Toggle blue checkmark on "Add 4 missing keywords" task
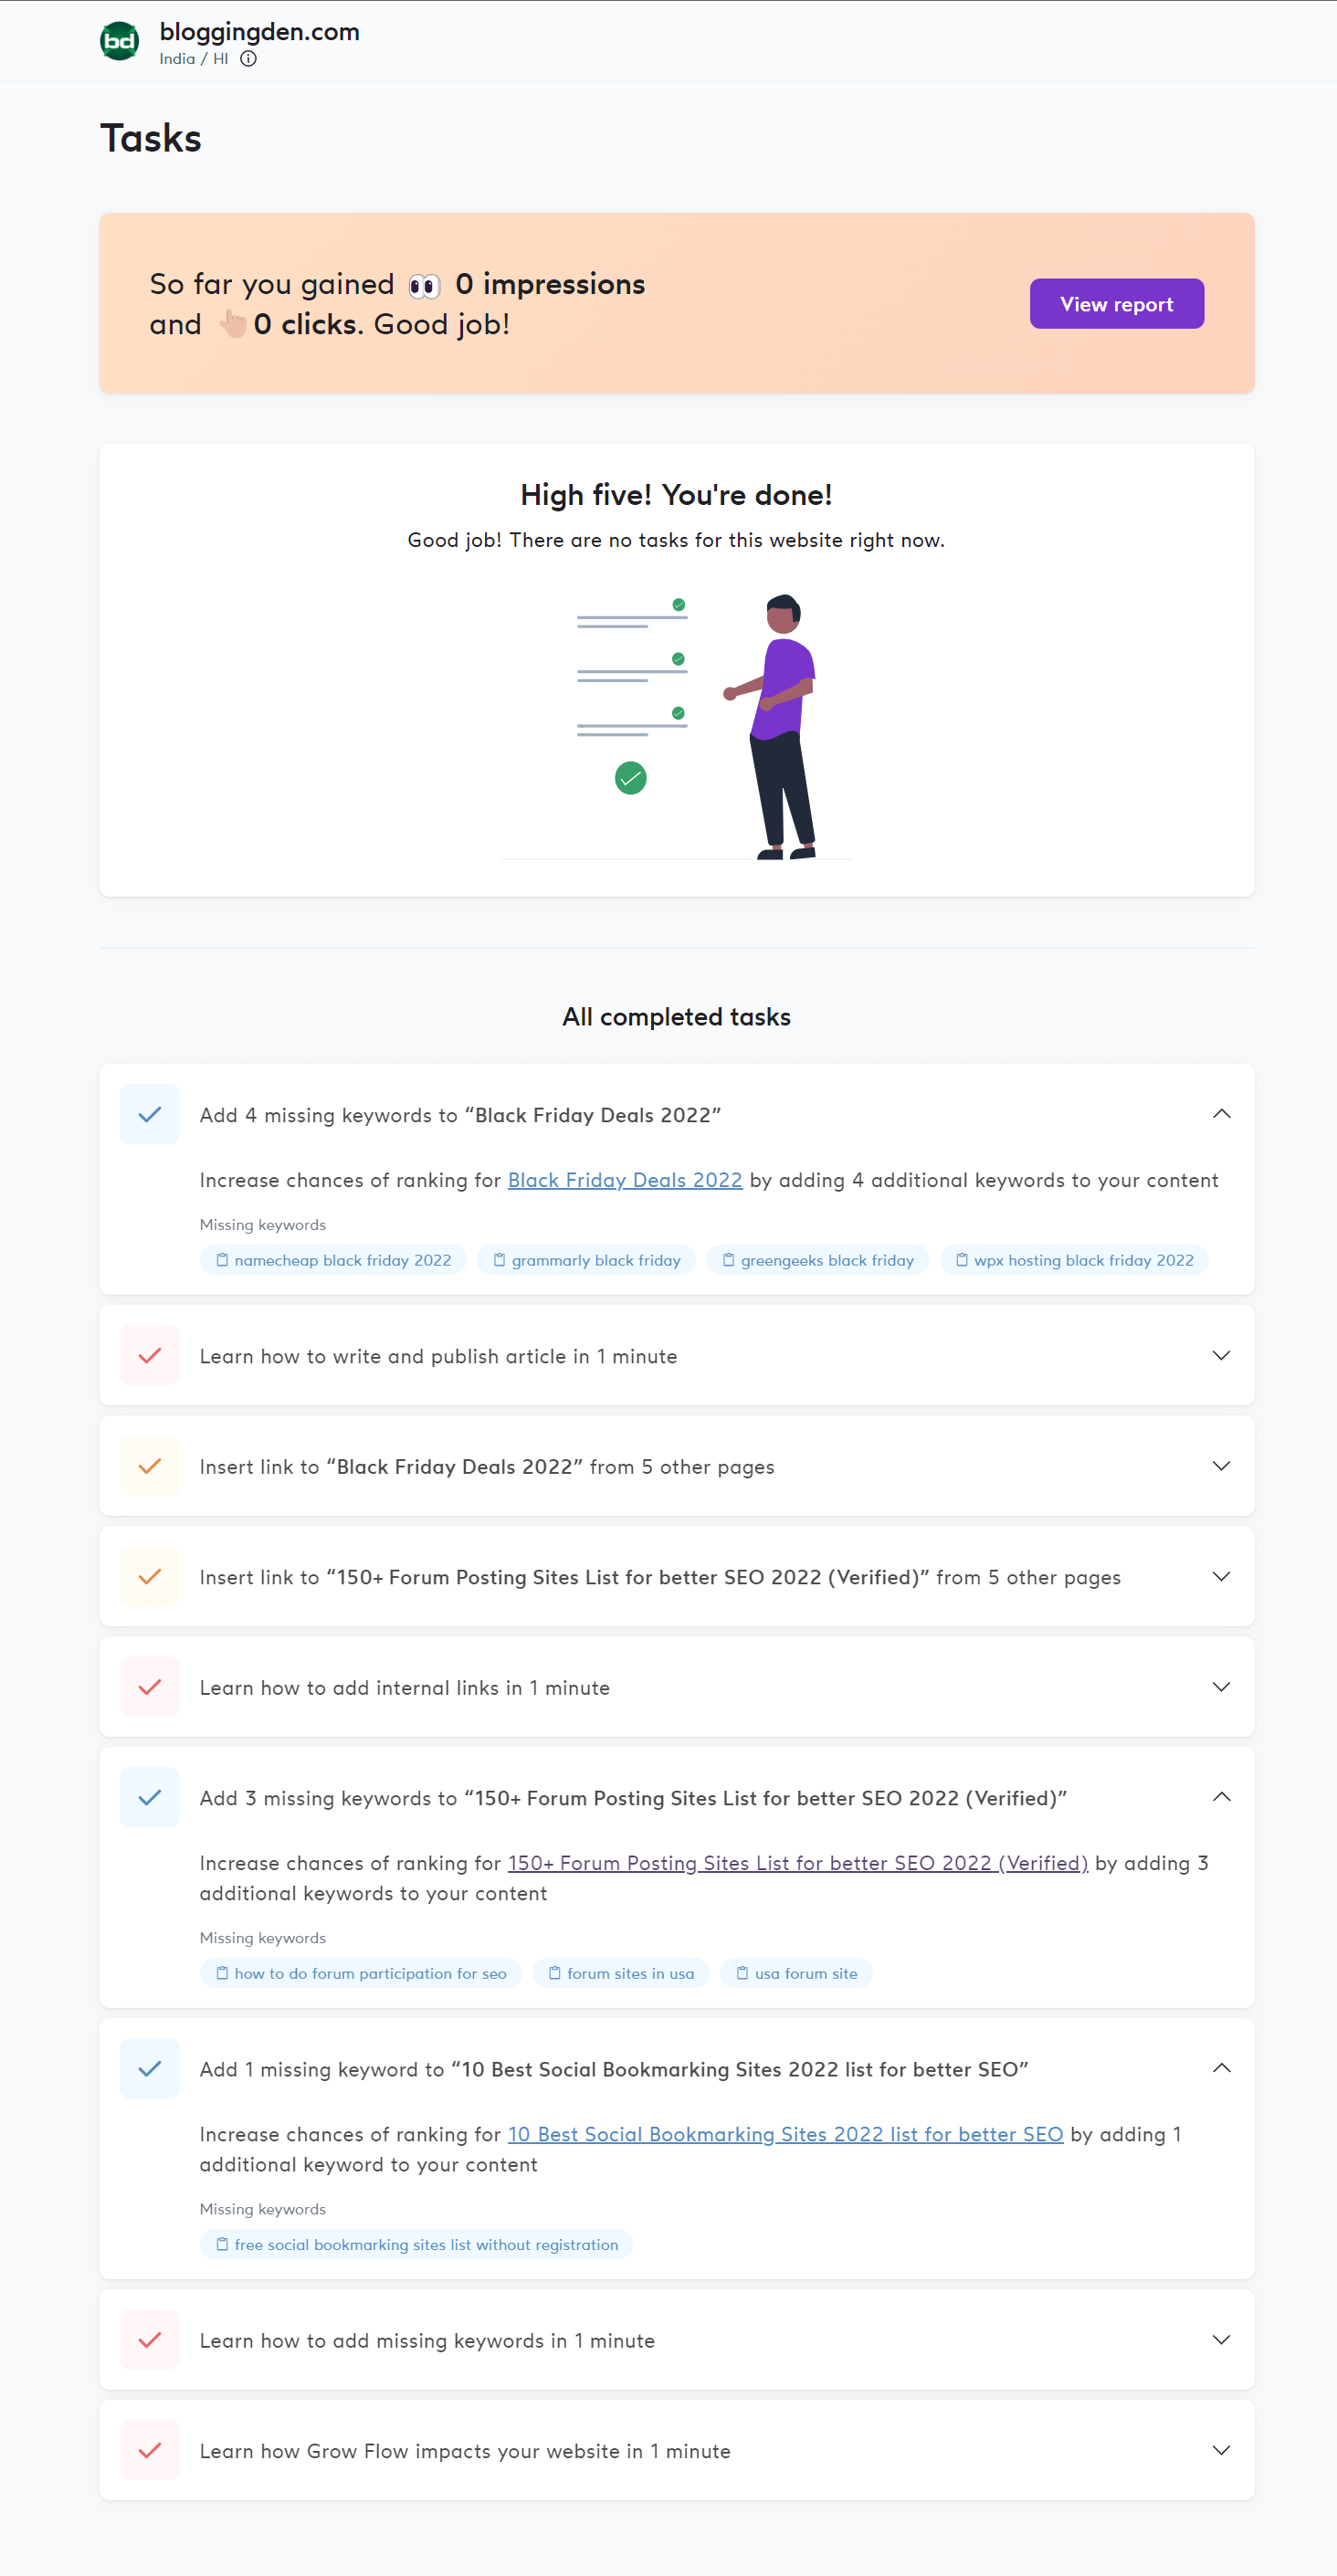 point(149,1114)
